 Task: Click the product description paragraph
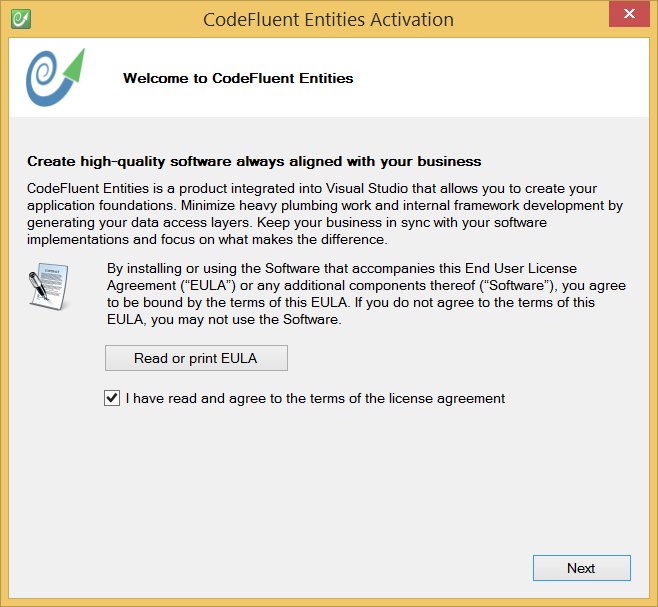pyautogui.click(x=325, y=214)
